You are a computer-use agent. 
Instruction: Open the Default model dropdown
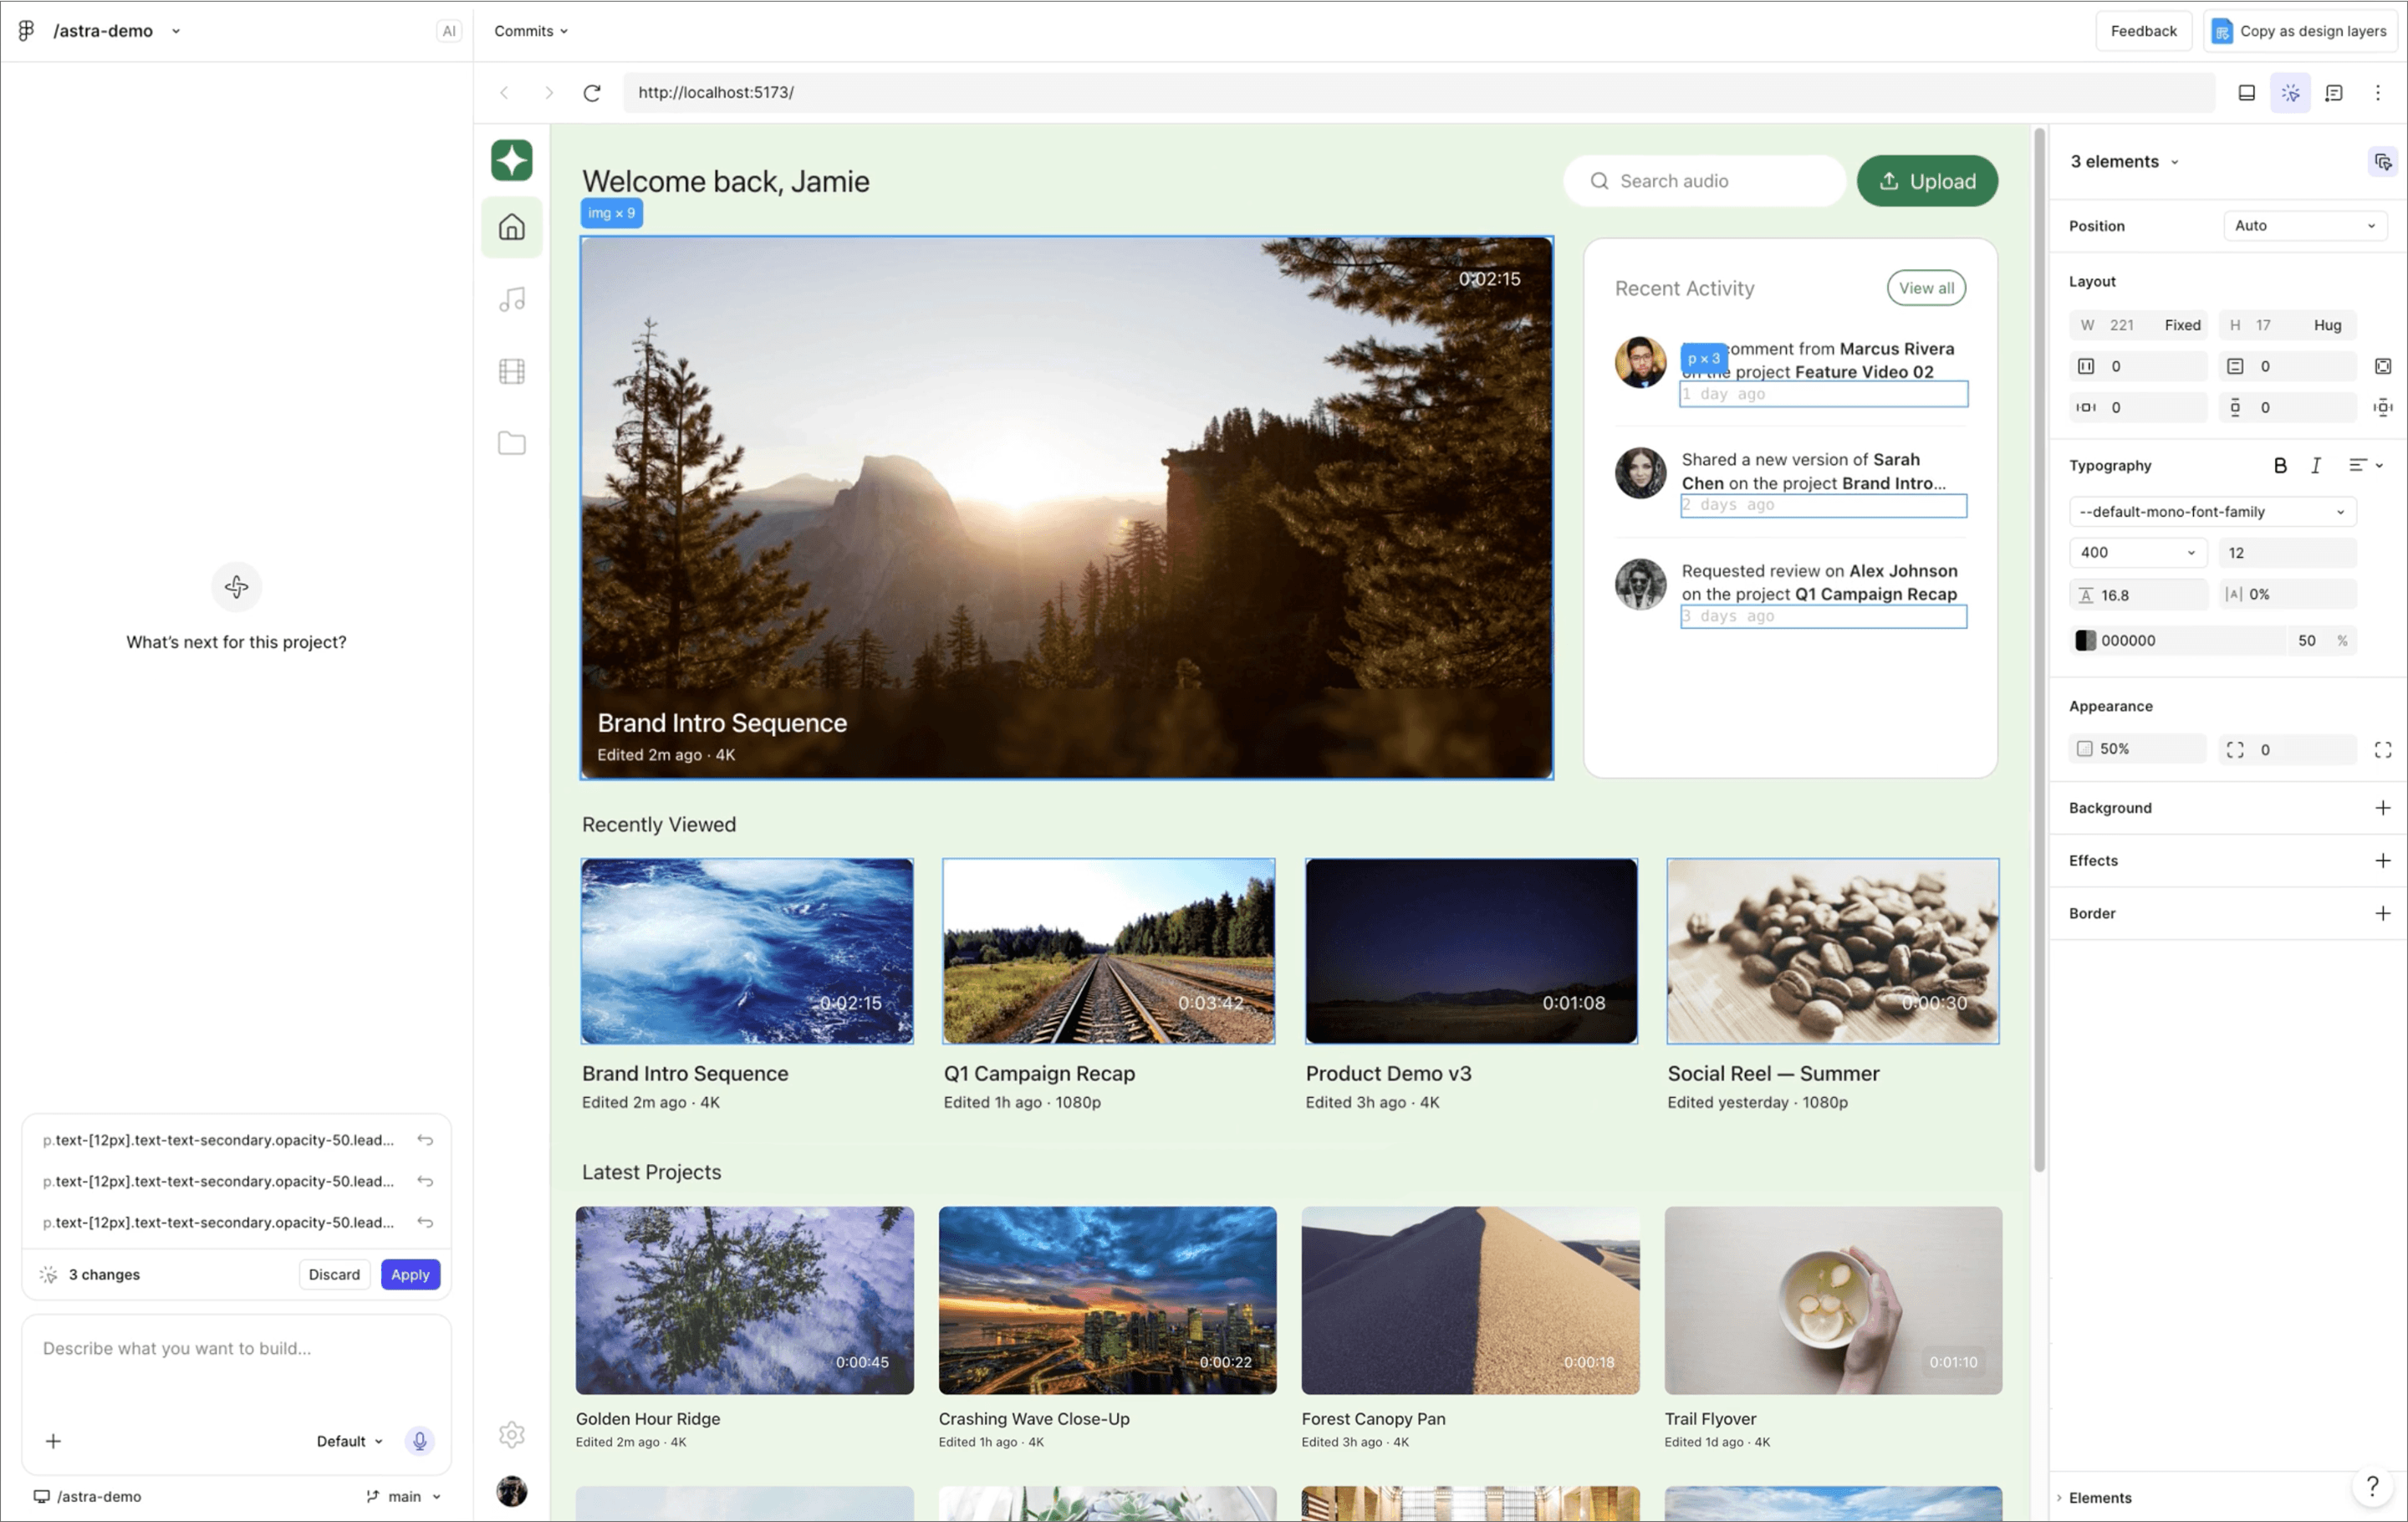[x=349, y=1441]
